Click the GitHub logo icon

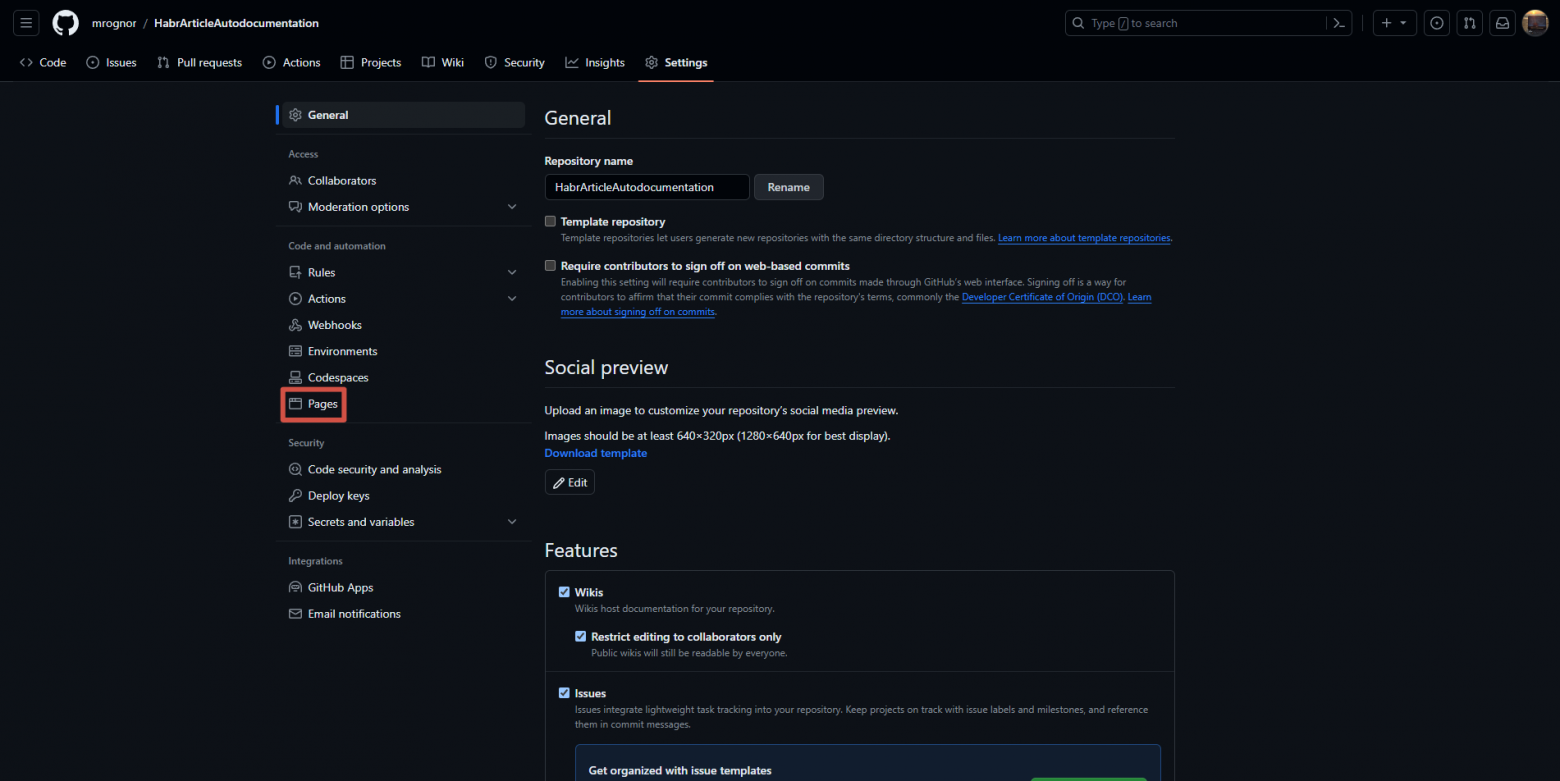[x=65, y=23]
